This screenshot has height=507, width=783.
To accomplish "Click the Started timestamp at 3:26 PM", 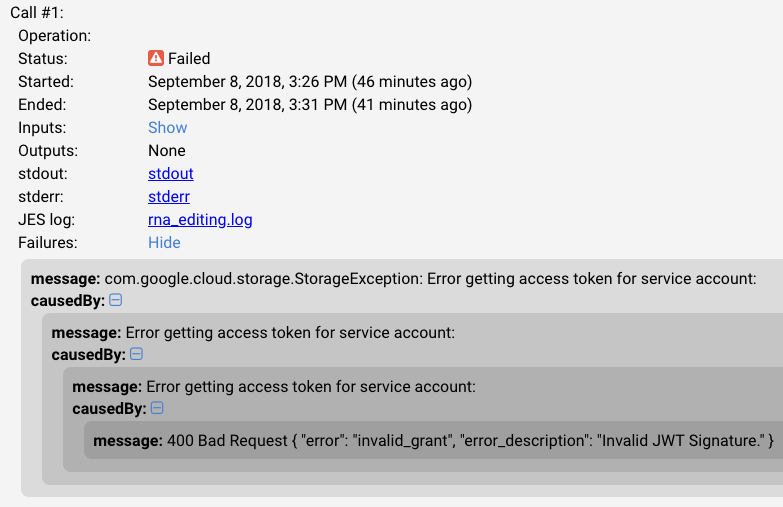I will (309, 81).
